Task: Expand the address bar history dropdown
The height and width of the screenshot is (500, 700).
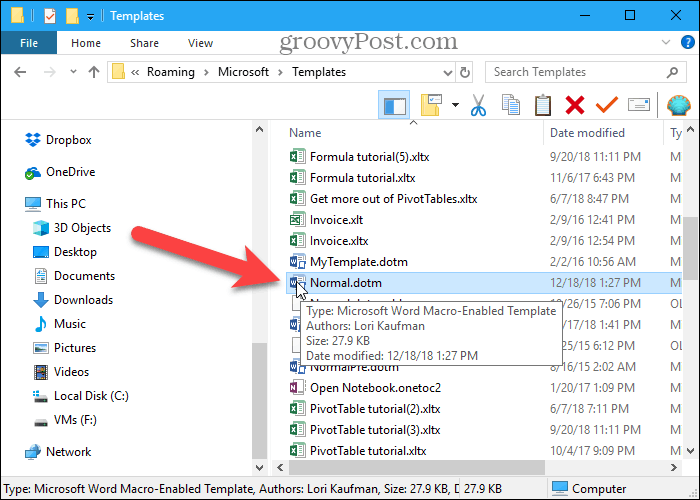Action: [447, 72]
